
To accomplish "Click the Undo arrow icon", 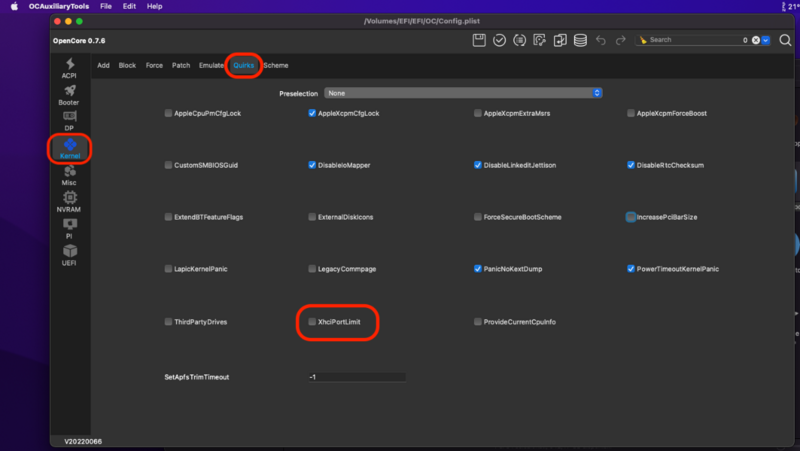I will (x=601, y=40).
